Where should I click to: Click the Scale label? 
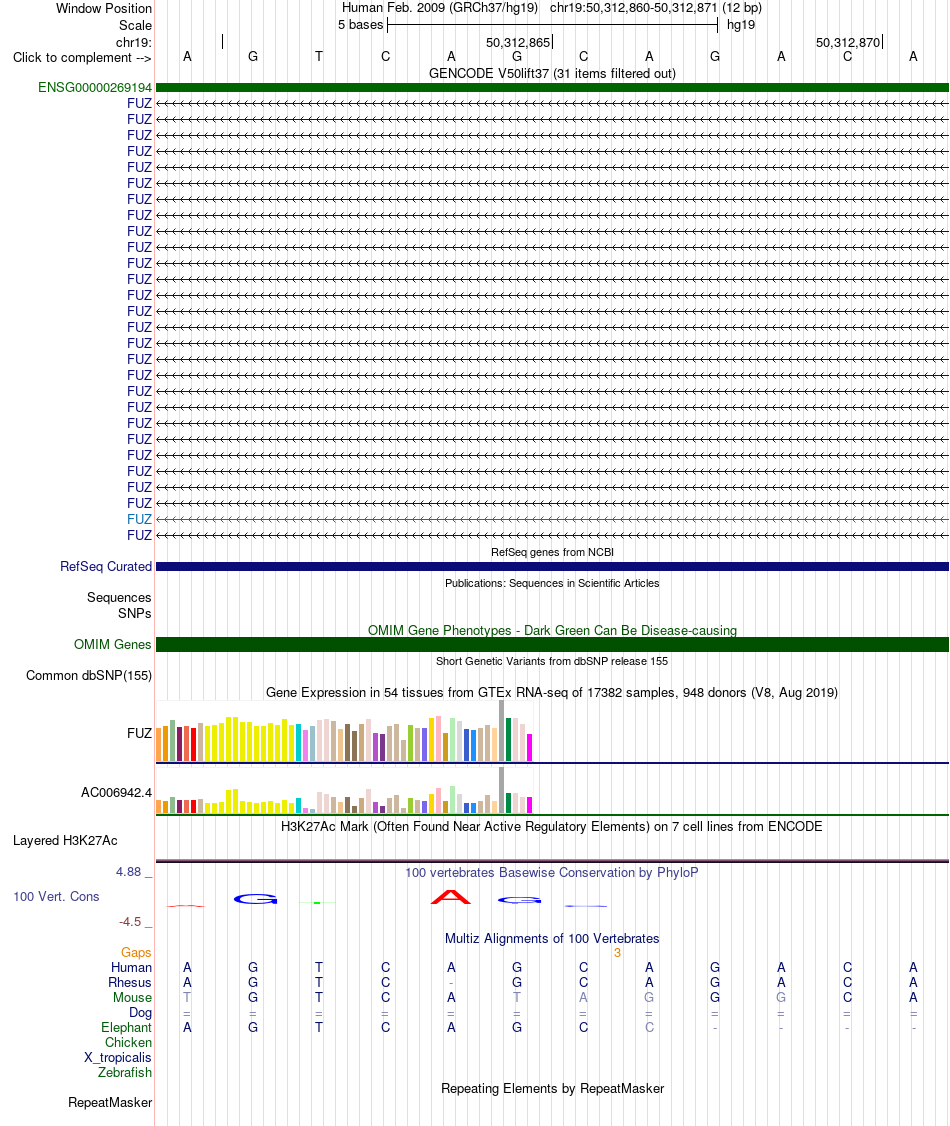[x=135, y=25]
